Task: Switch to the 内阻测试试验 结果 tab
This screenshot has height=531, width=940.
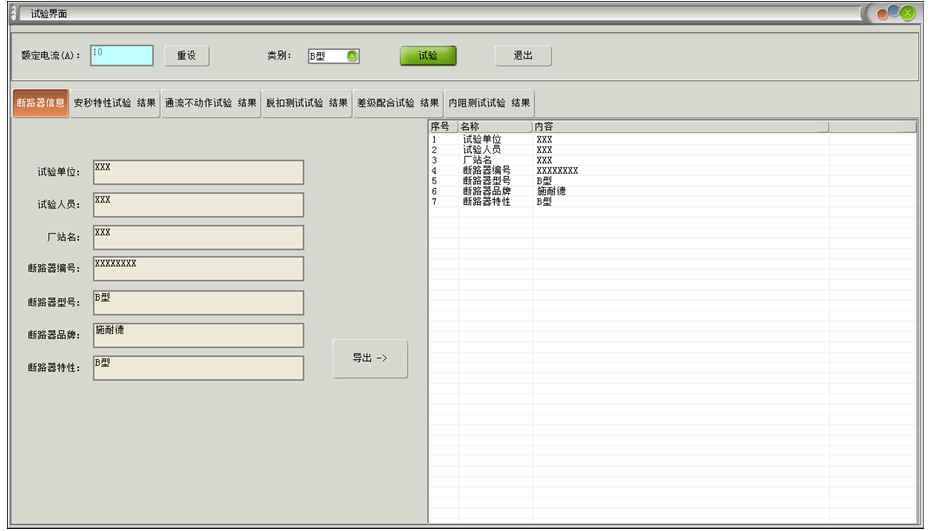Action: click(x=489, y=103)
